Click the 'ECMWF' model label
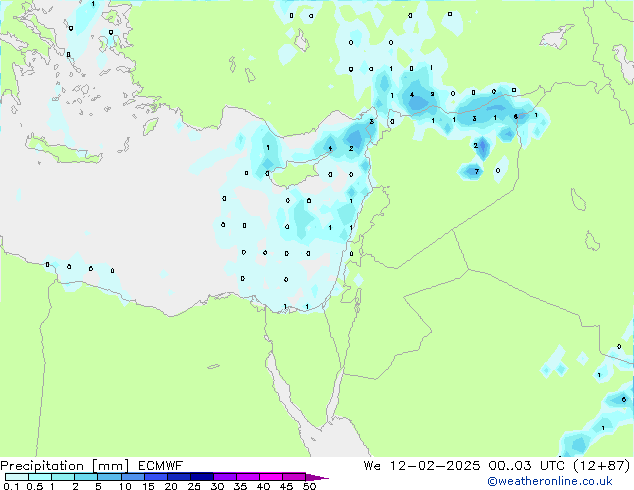The width and height of the screenshot is (634, 490). 161,466
